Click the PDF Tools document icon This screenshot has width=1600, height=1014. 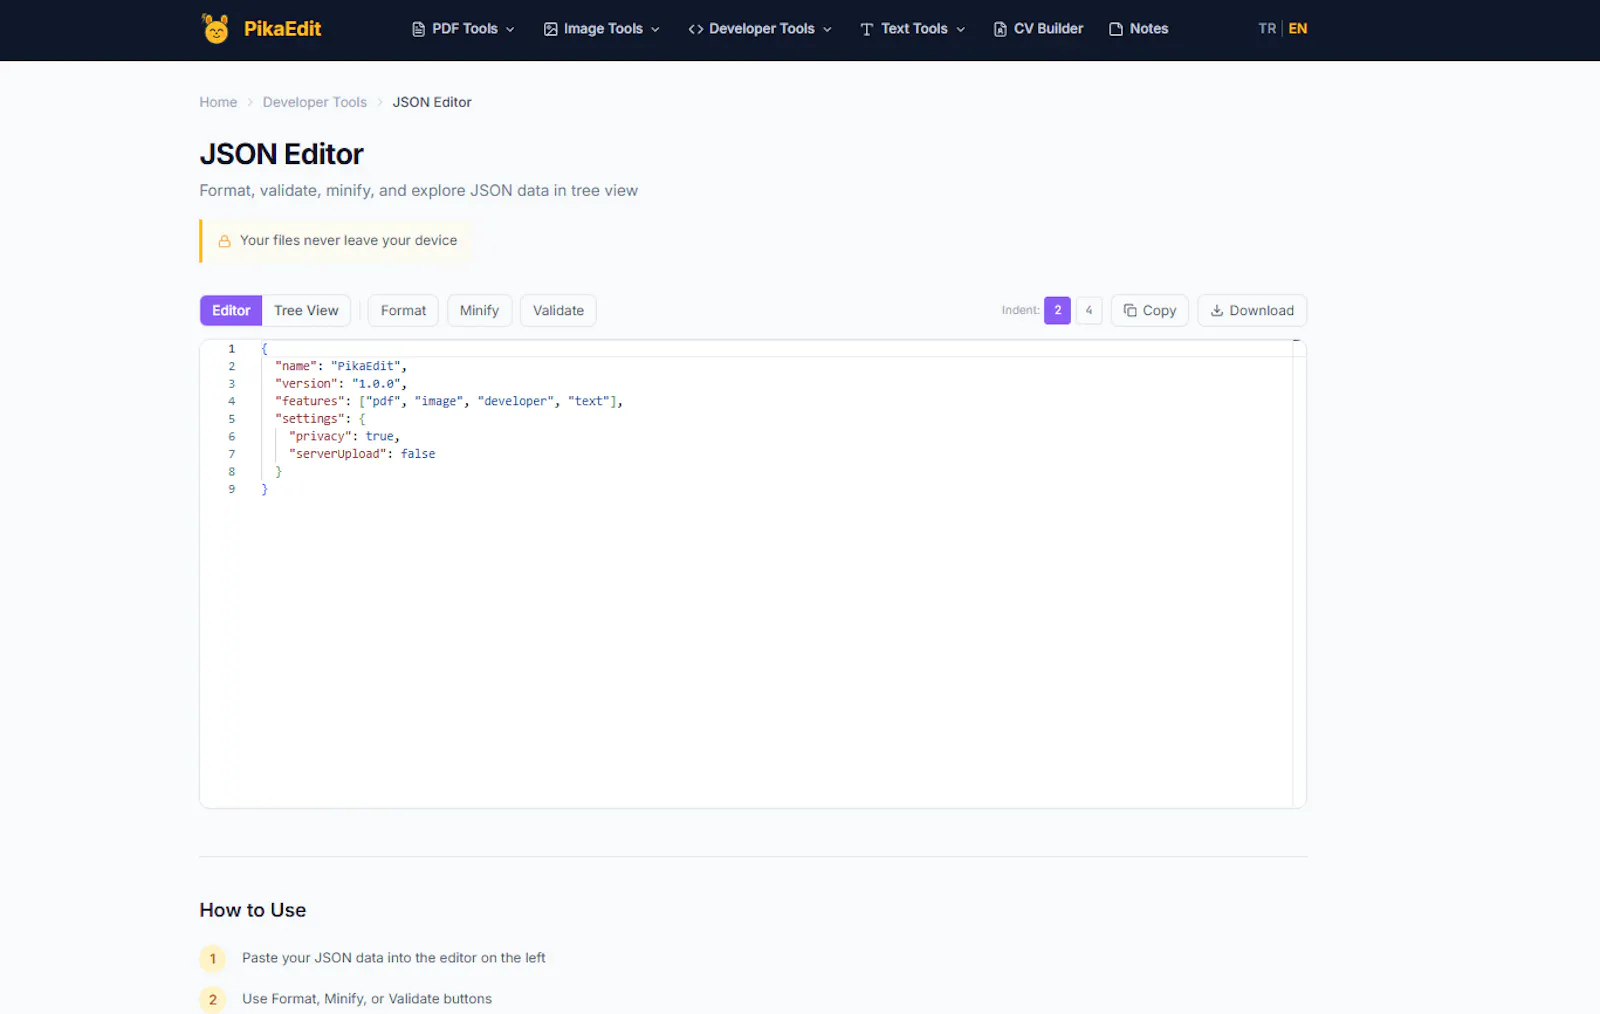pos(418,29)
